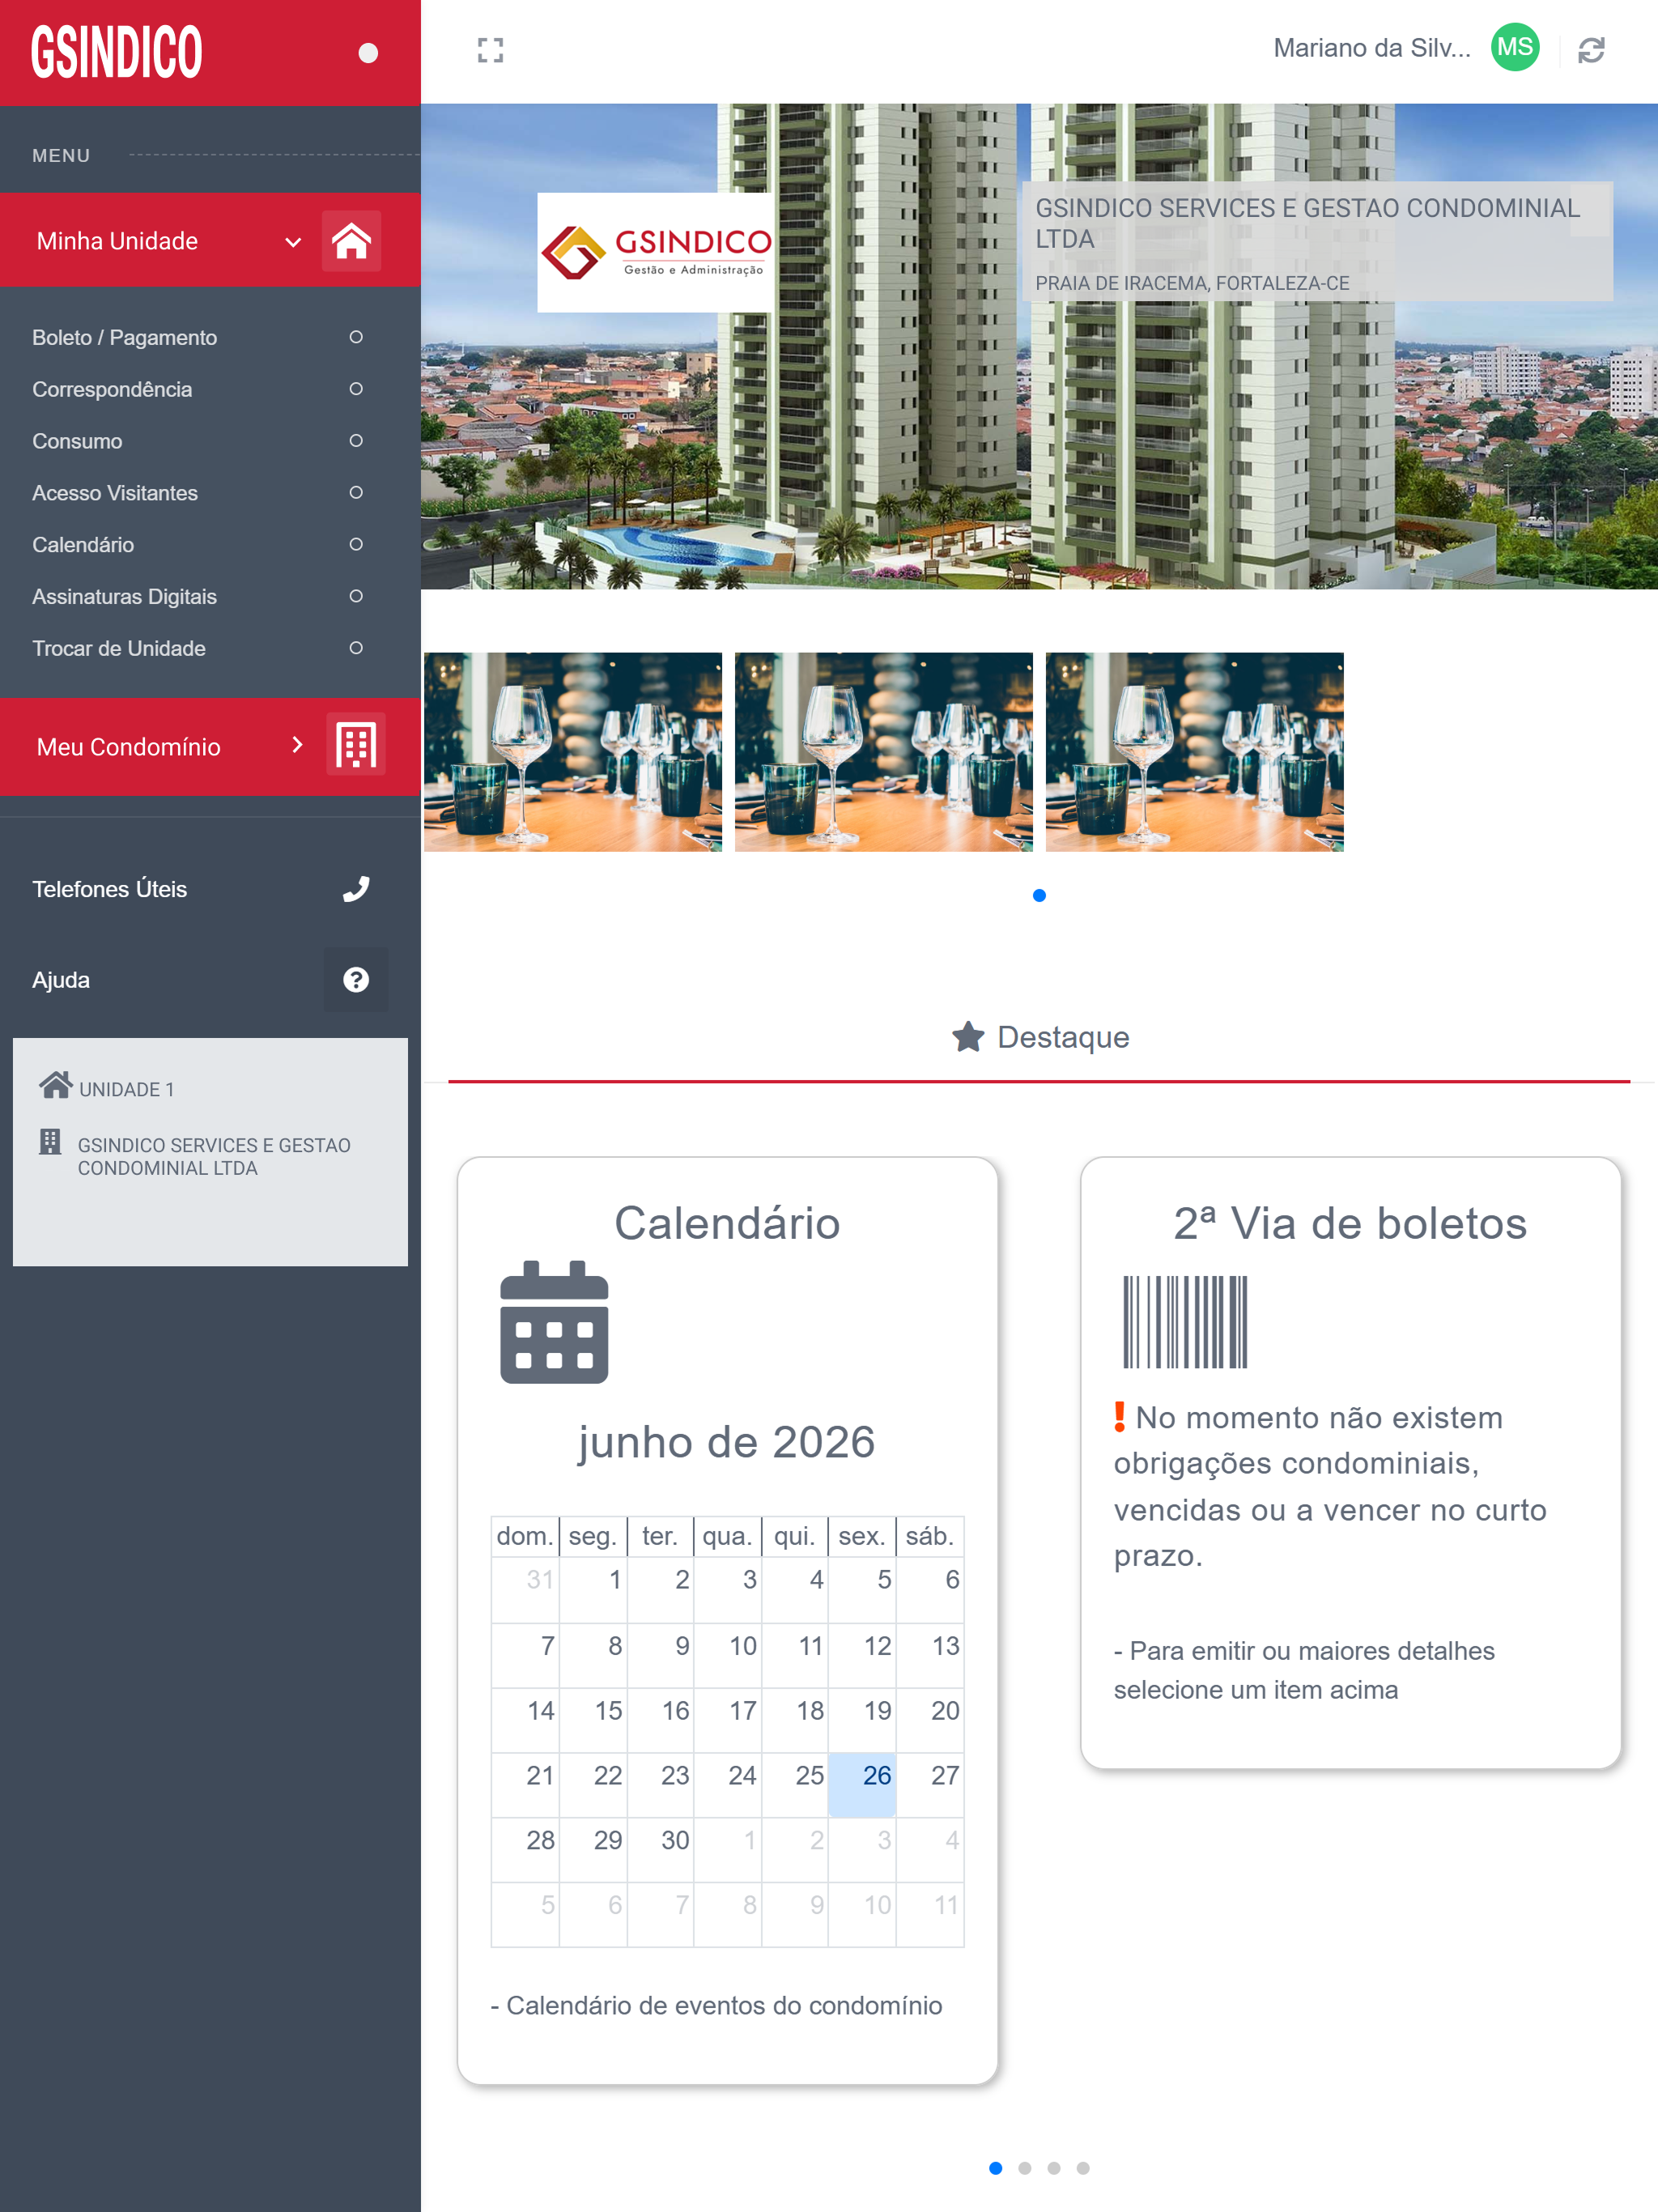1658x2212 pixels.
Task: Click junho de 2026 month label
Action: tap(727, 1442)
